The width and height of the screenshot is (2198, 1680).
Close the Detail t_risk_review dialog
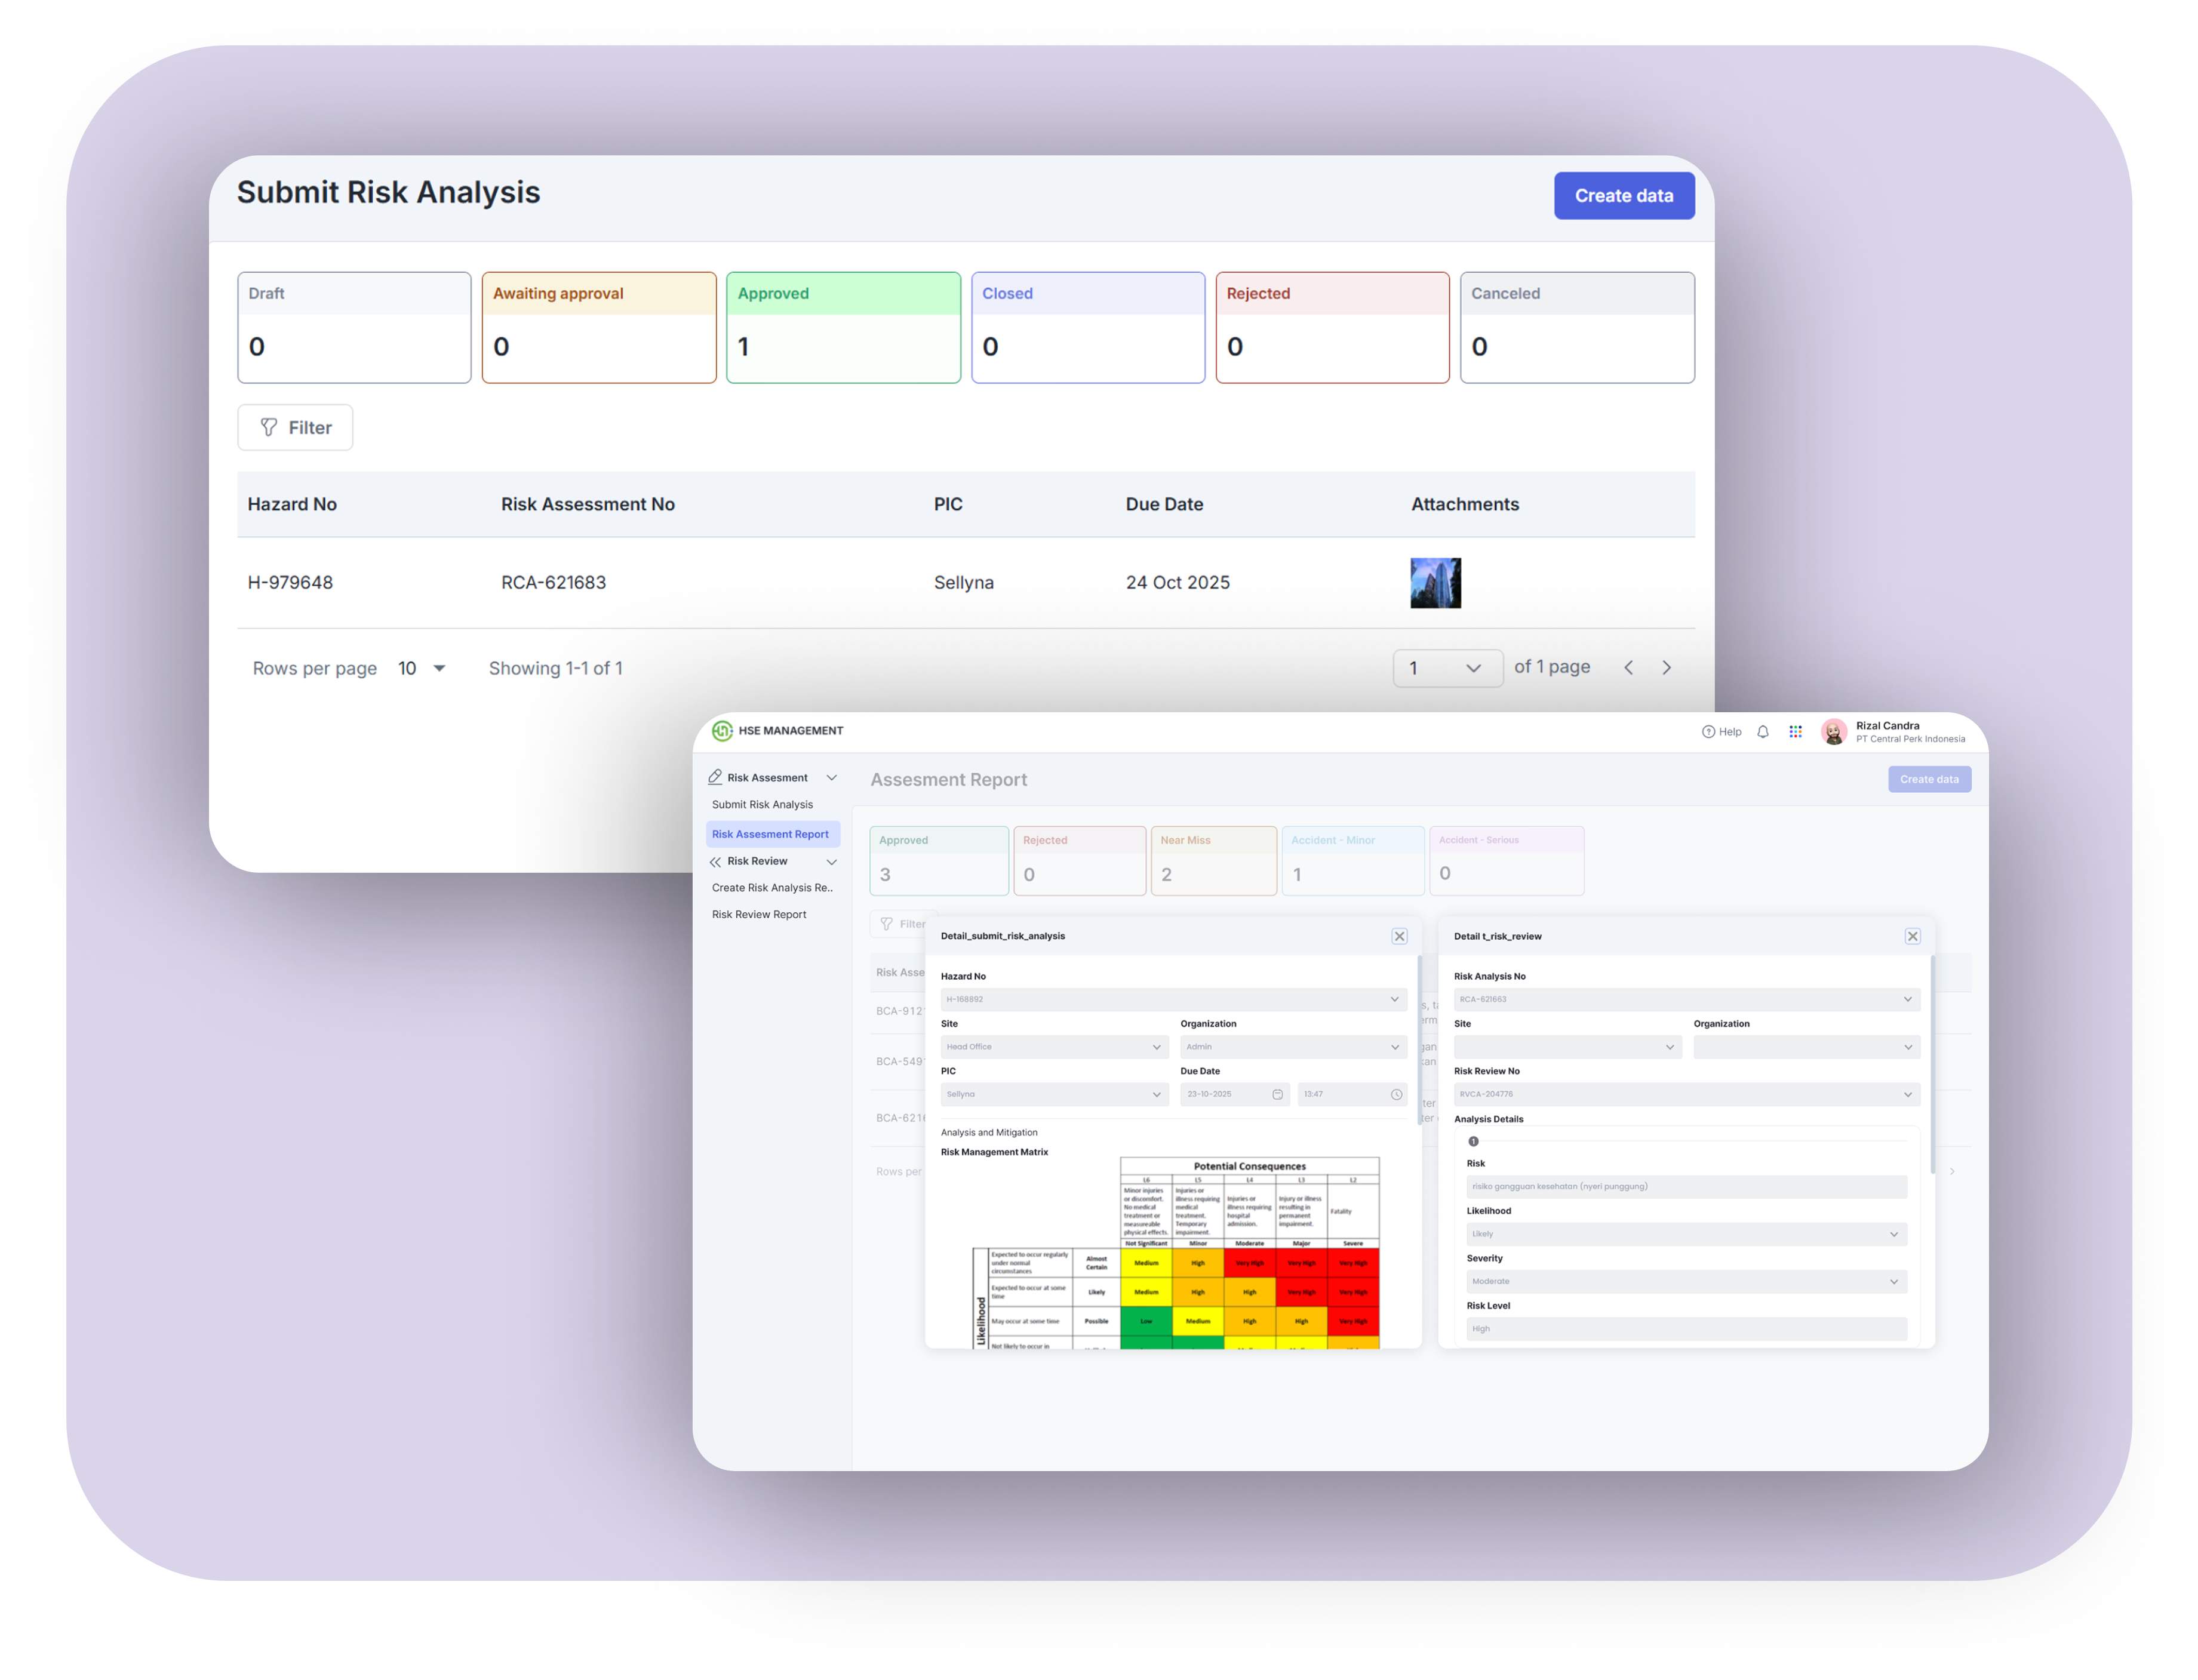click(x=1912, y=937)
